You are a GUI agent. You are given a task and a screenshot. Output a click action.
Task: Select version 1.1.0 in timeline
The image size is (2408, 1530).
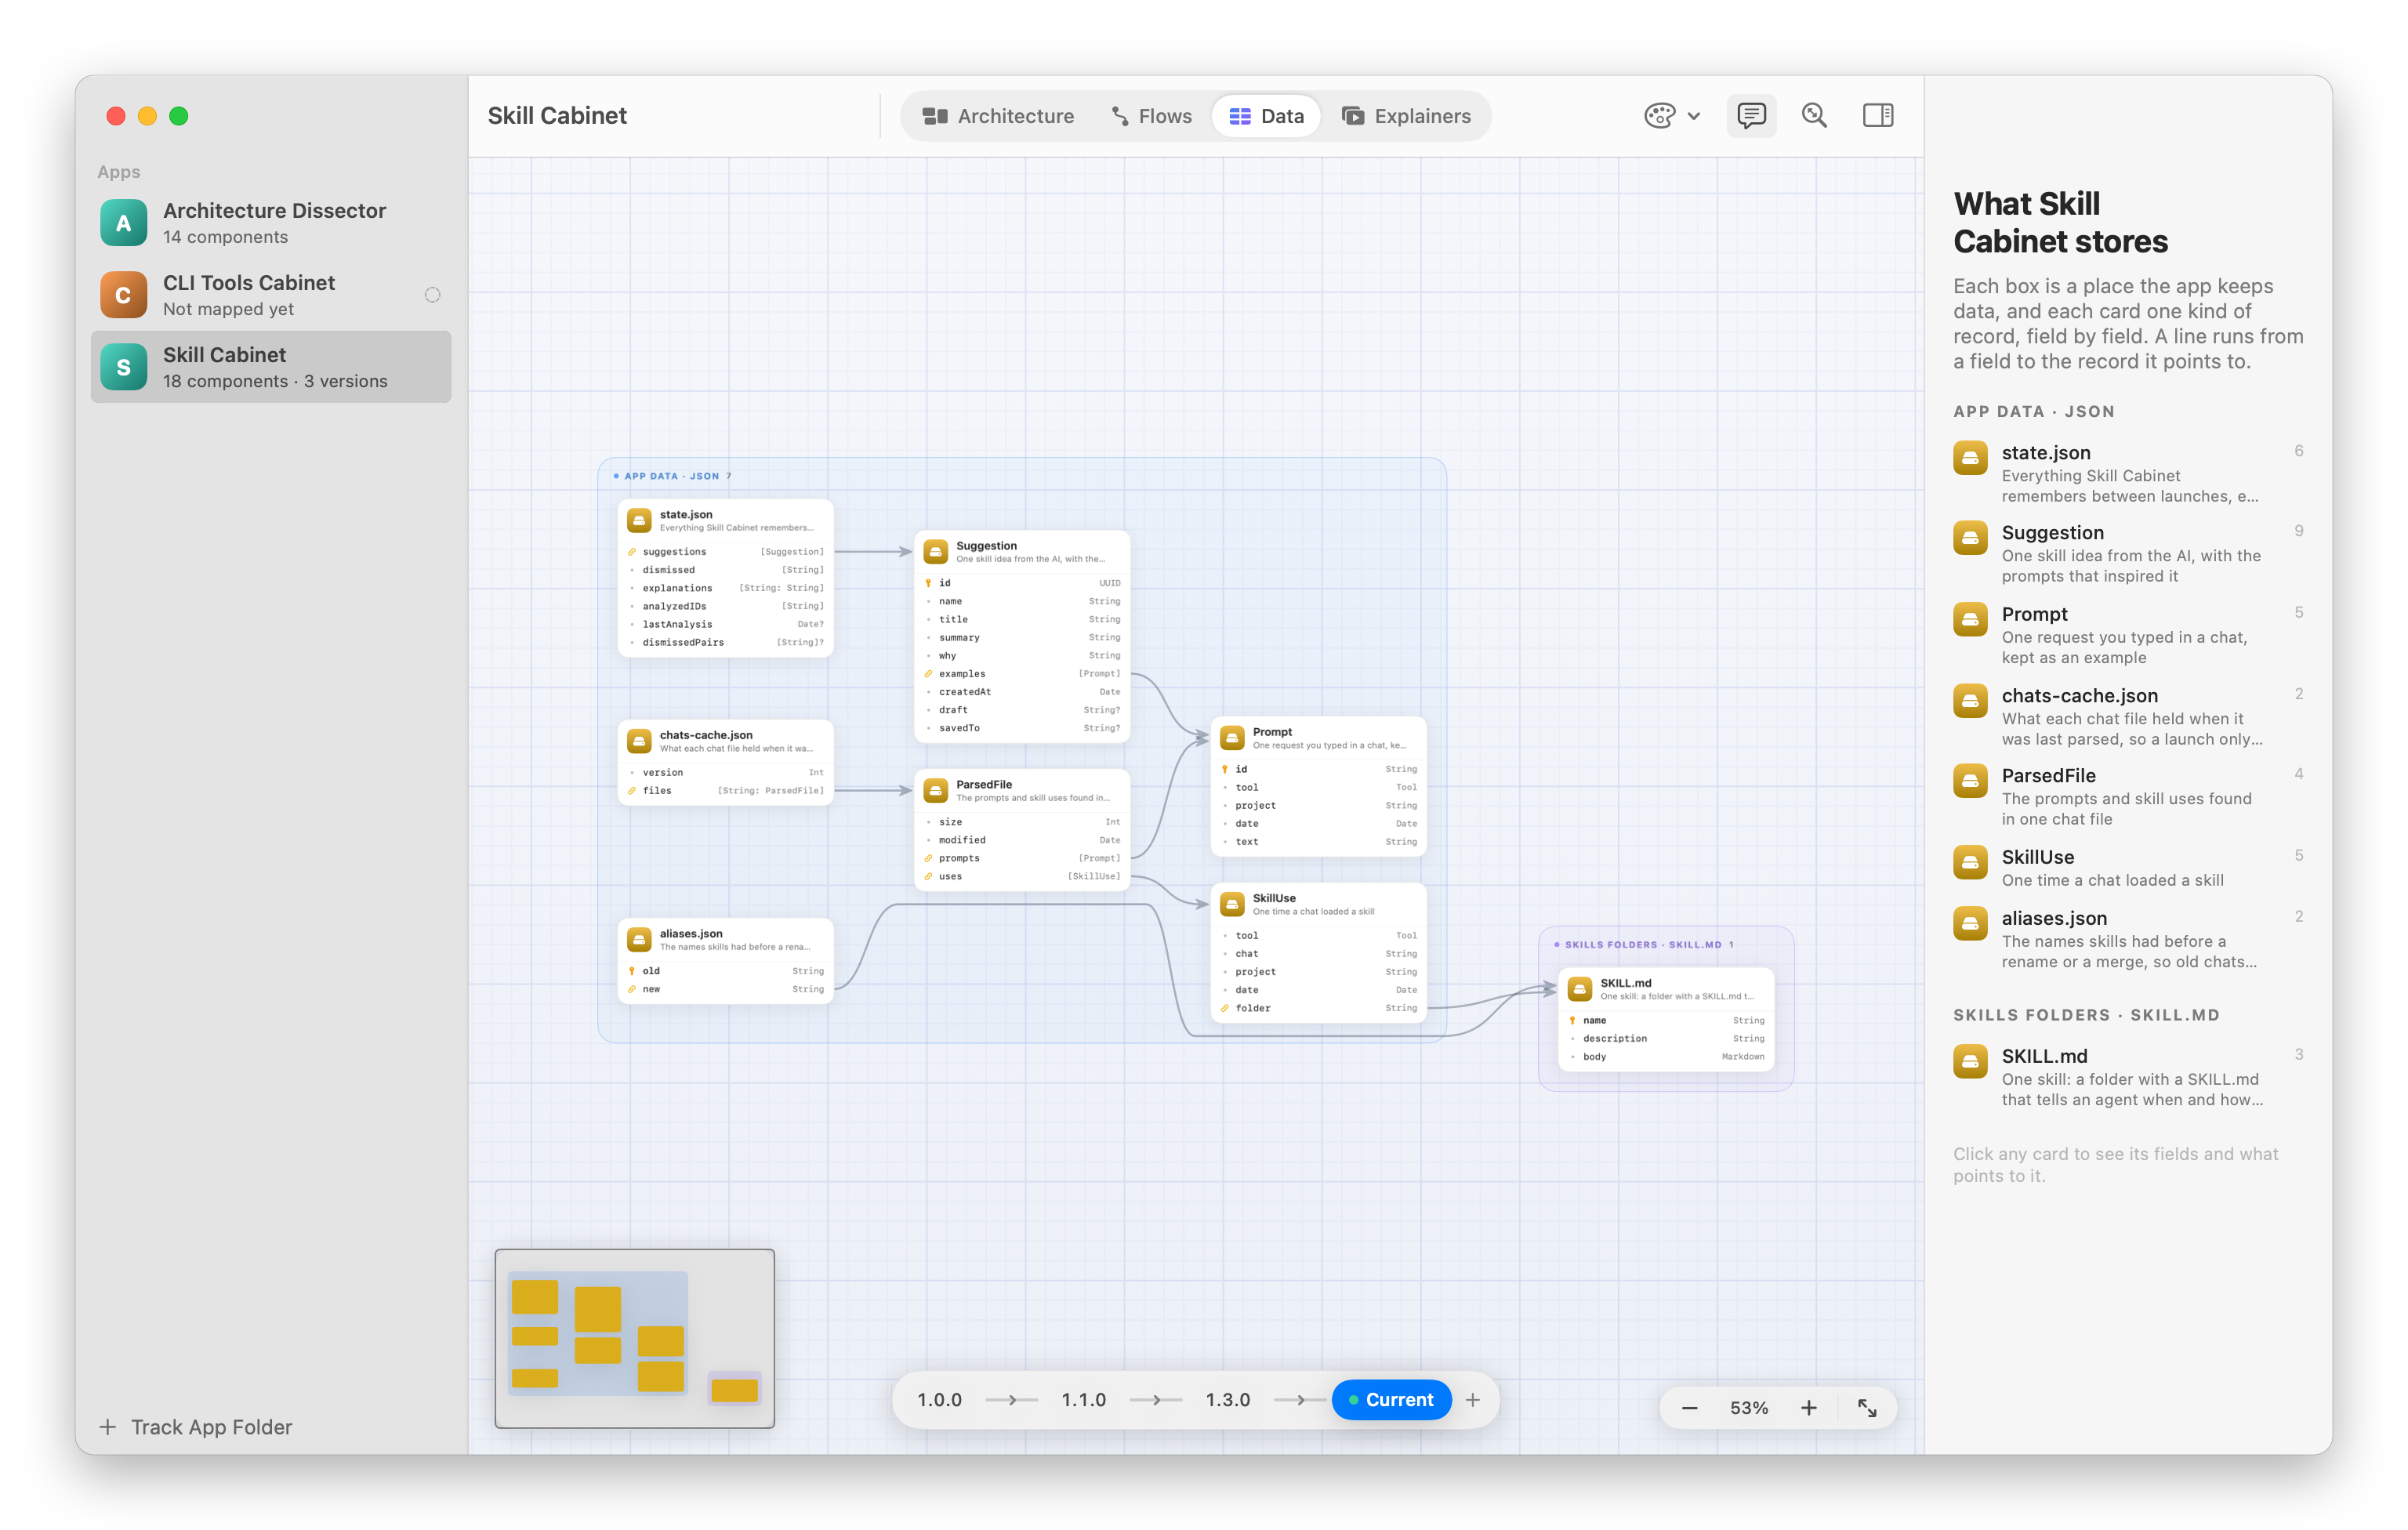[x=1083, y=1400]
